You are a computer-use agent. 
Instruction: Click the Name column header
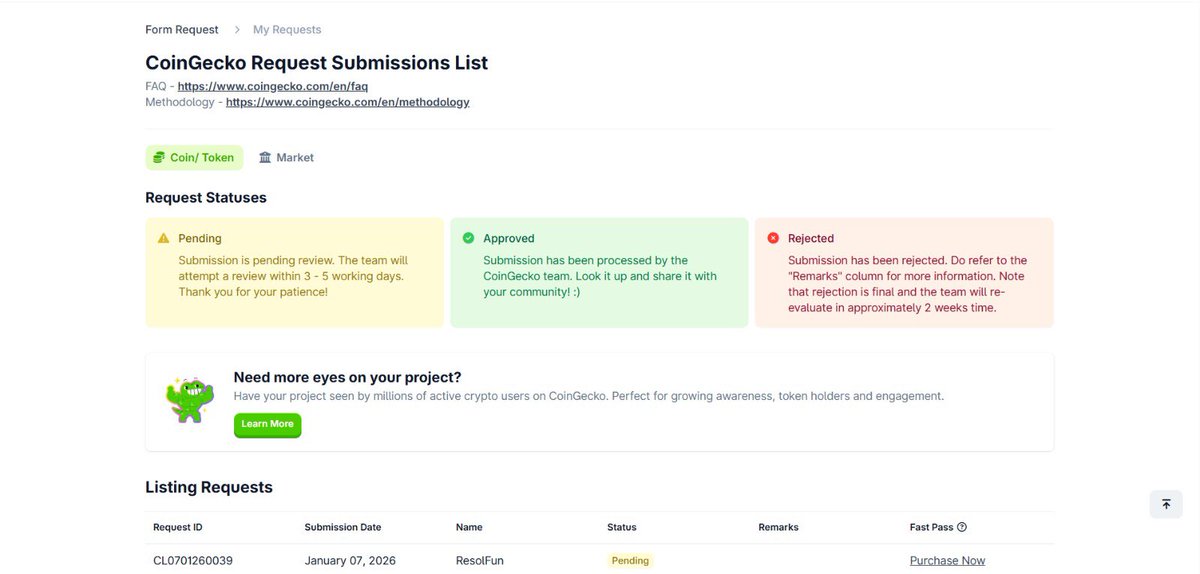pos(469,527)
